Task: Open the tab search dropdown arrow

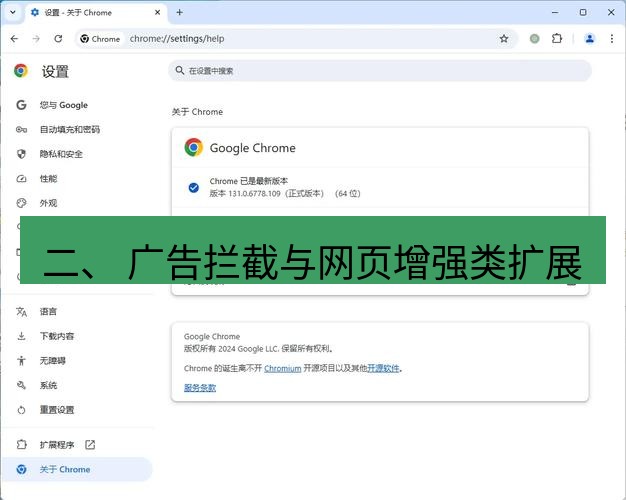Action: (13, 12)
